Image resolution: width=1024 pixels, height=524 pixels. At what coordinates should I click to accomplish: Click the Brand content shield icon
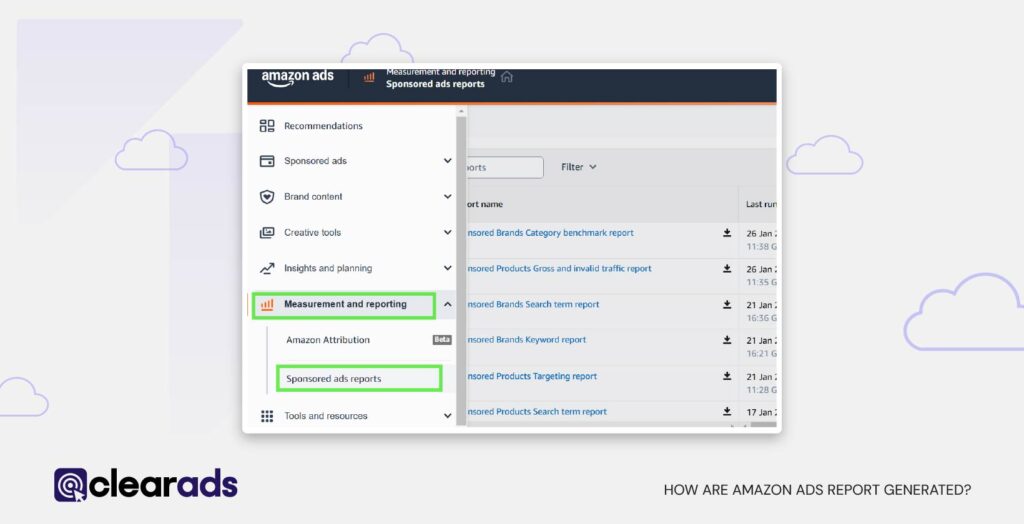[267, 197]
